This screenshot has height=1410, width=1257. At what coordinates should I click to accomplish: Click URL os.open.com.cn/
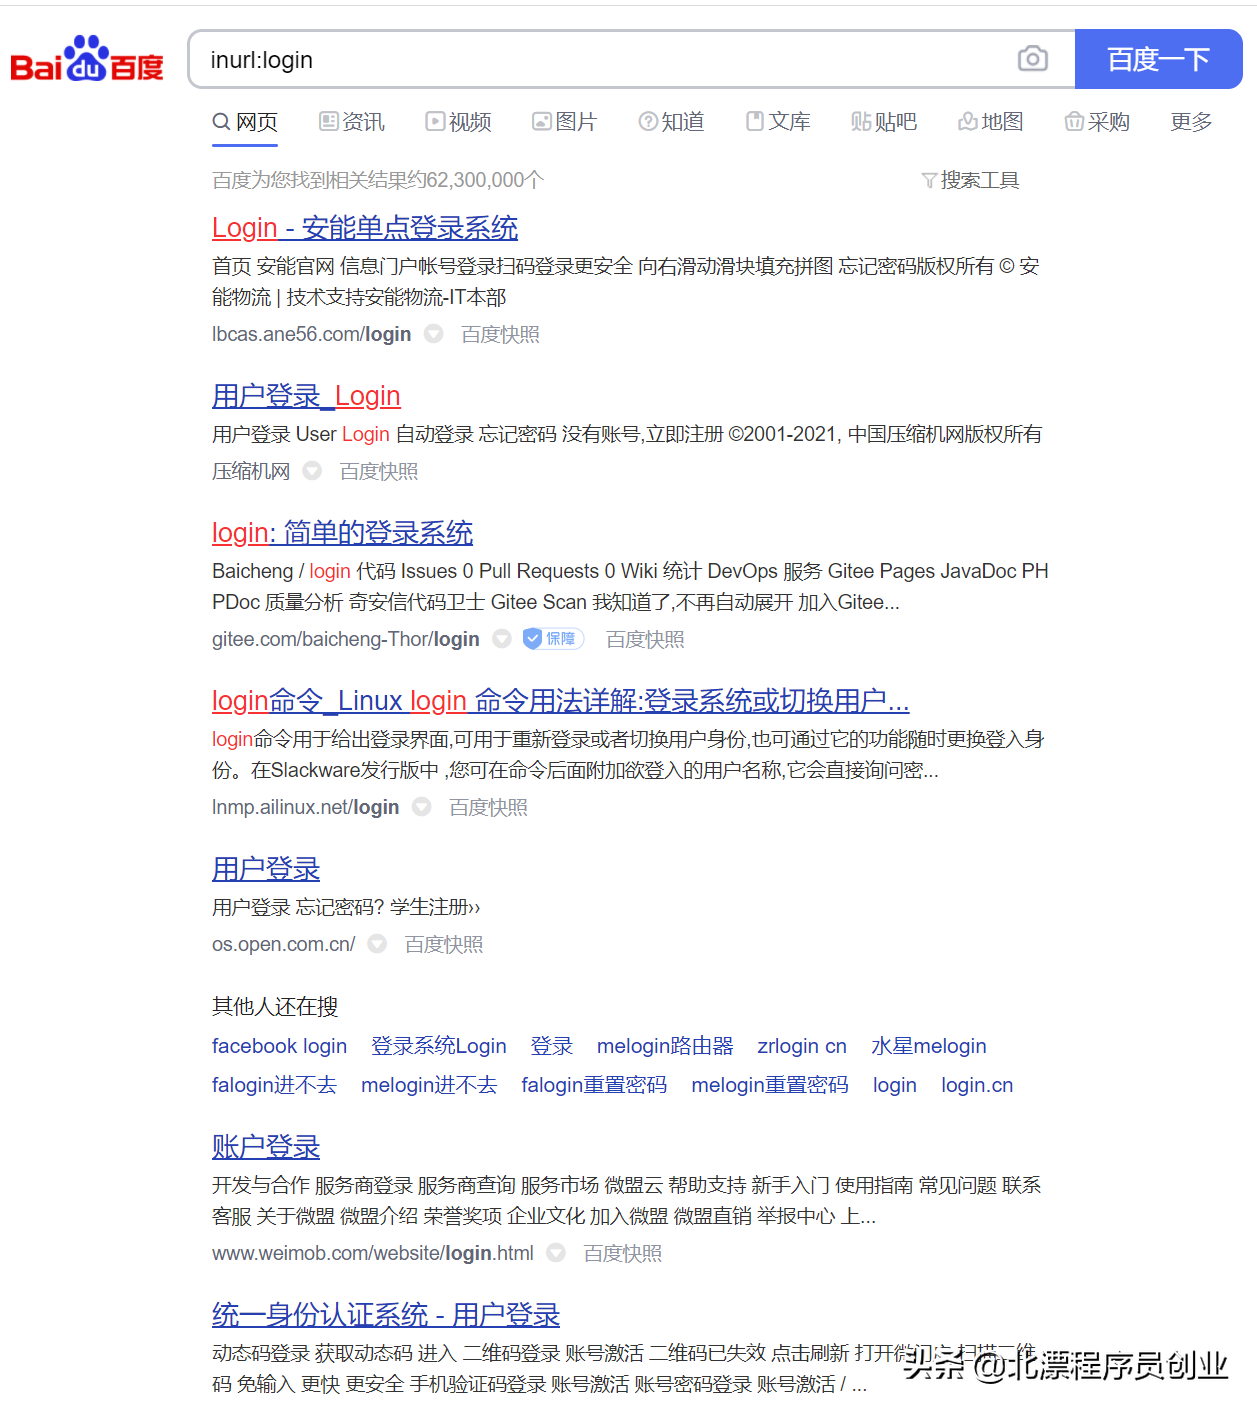[x=284, y=944]
